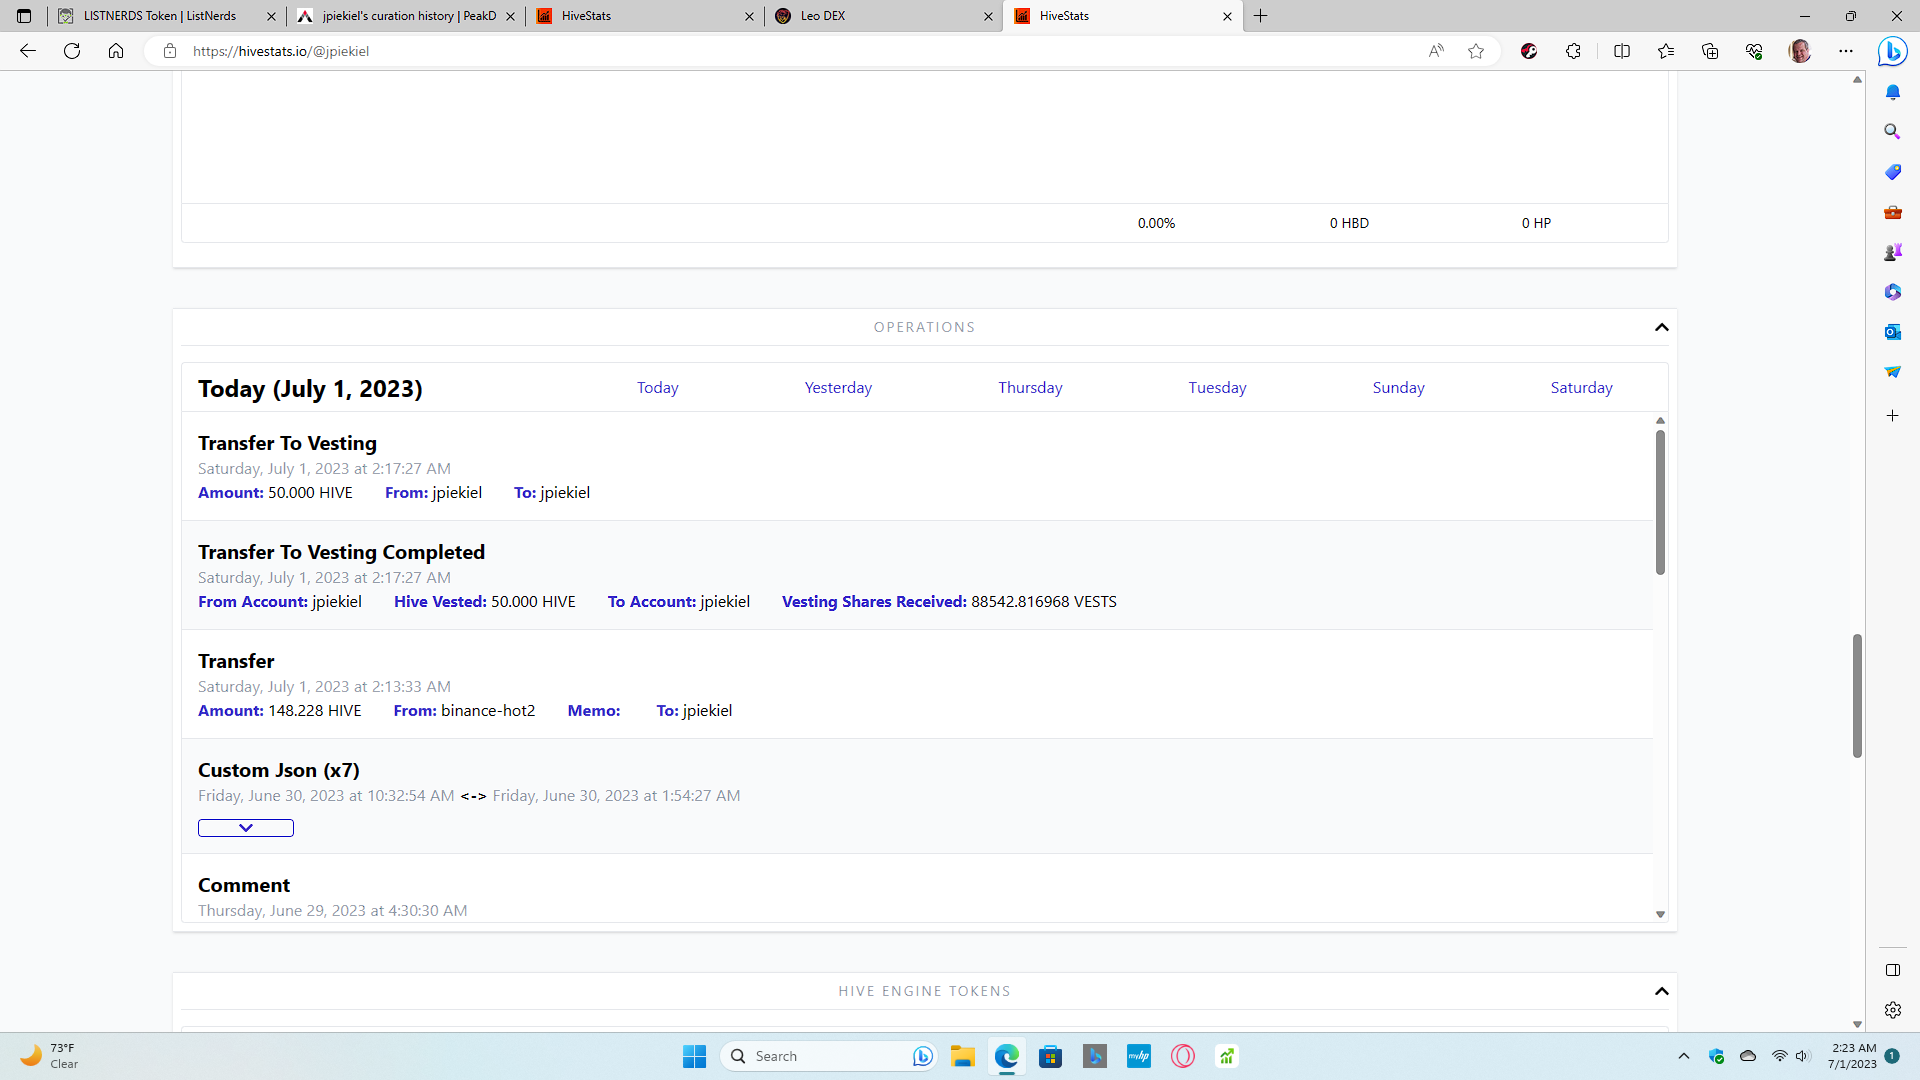This screenshot has height=1080, width=1920.
Task: Expand the Custom Json (x7) details
Action: click(245, 827)
